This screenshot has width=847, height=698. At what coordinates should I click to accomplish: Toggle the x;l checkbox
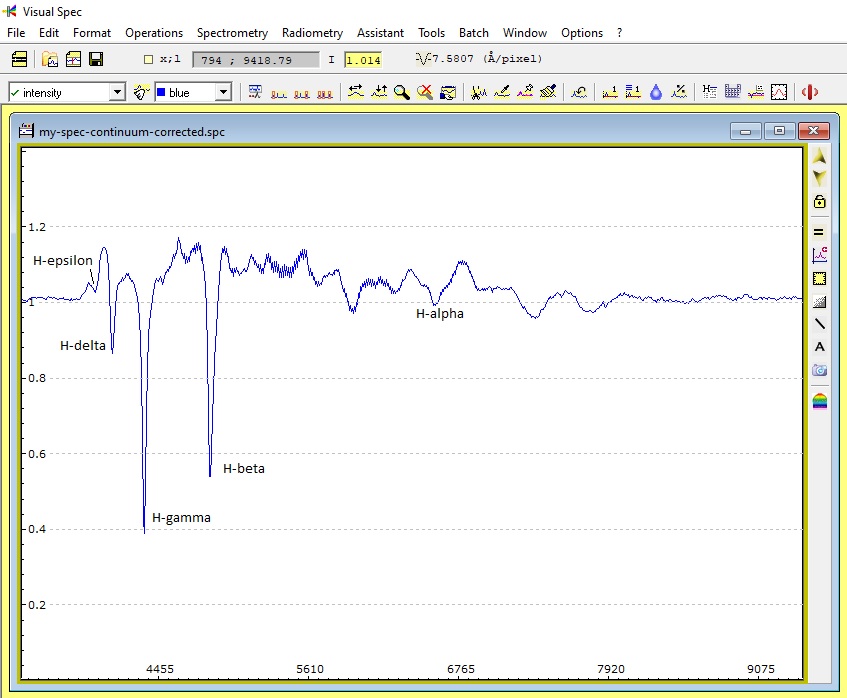click(x=149, y=59)
